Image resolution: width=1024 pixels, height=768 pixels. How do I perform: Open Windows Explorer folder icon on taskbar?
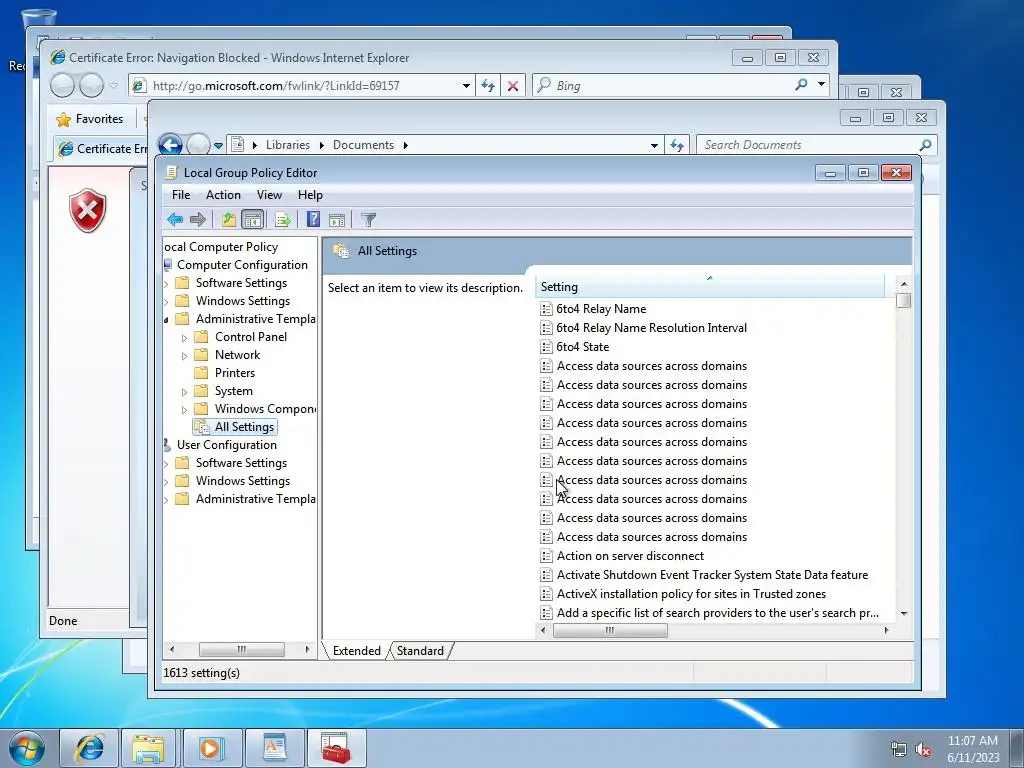(148, 748)
